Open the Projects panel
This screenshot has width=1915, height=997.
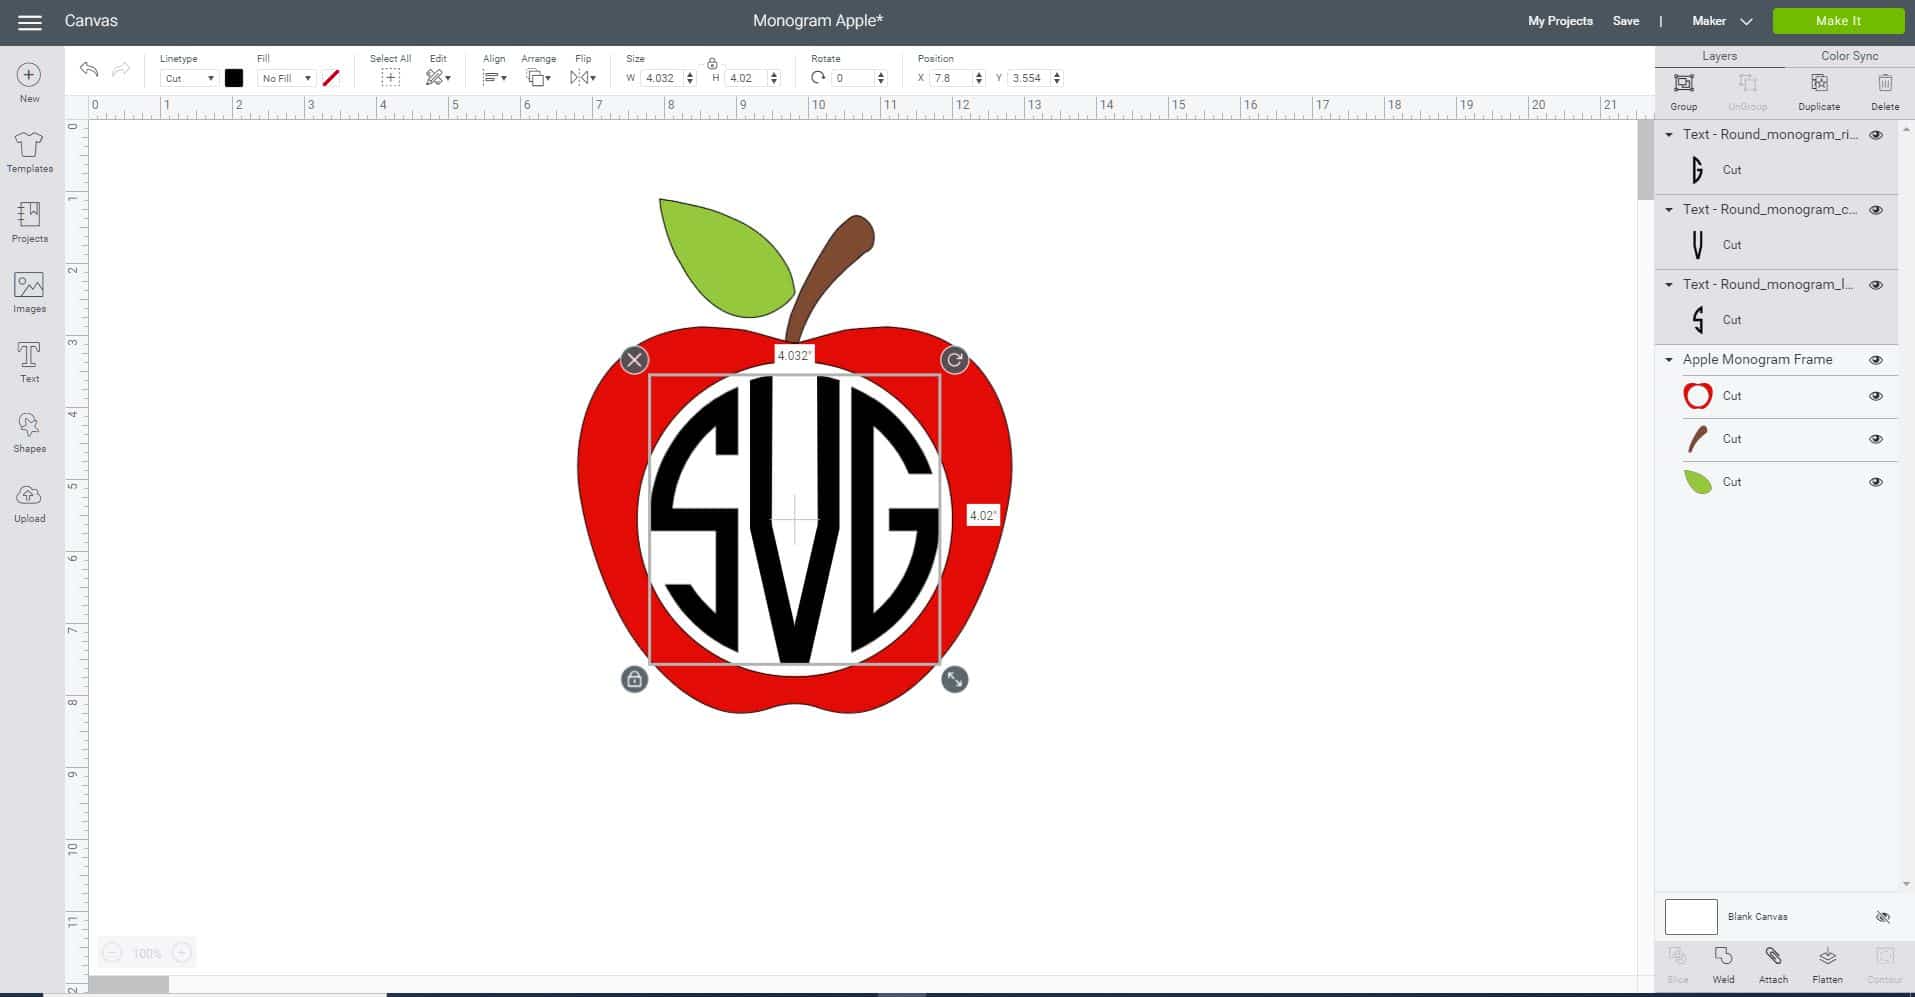pos(29,223)
